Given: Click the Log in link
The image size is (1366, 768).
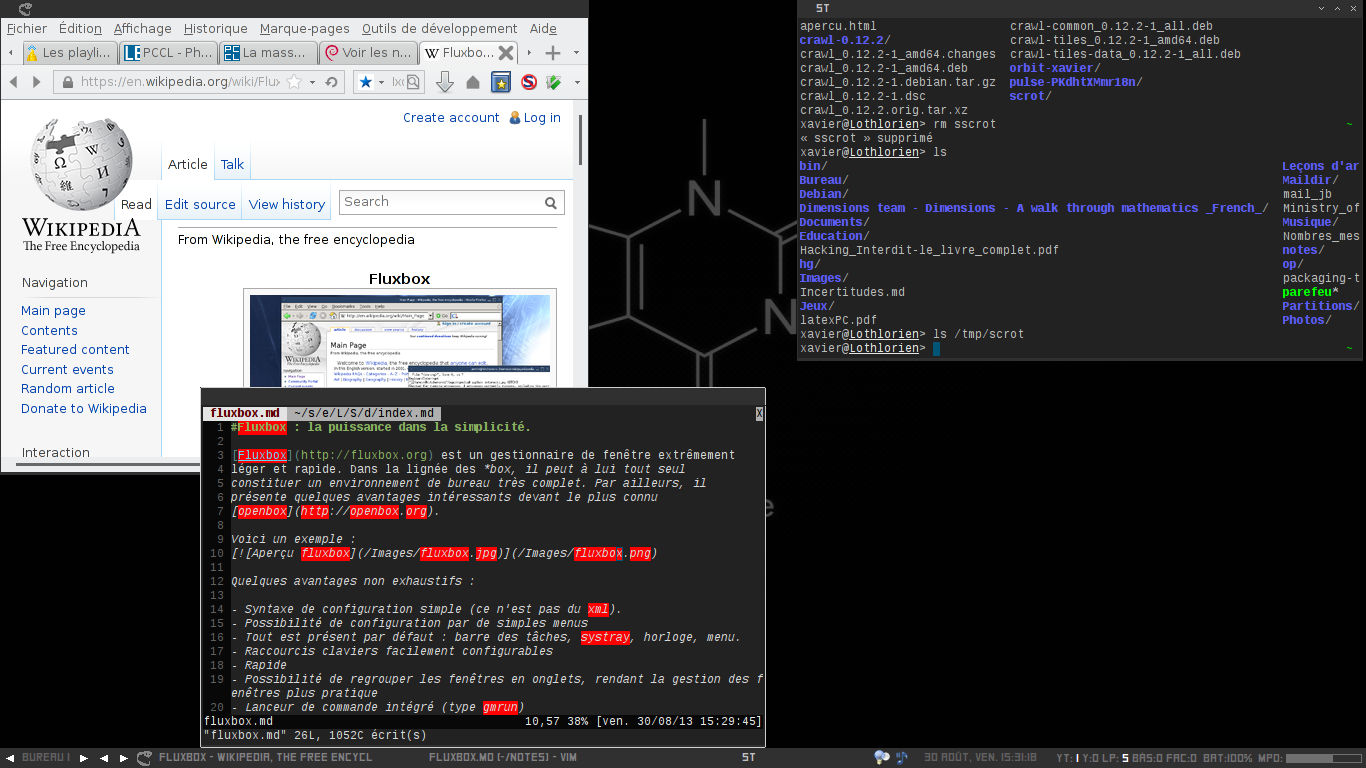Looking at the screenshot, I should point(542,117).
